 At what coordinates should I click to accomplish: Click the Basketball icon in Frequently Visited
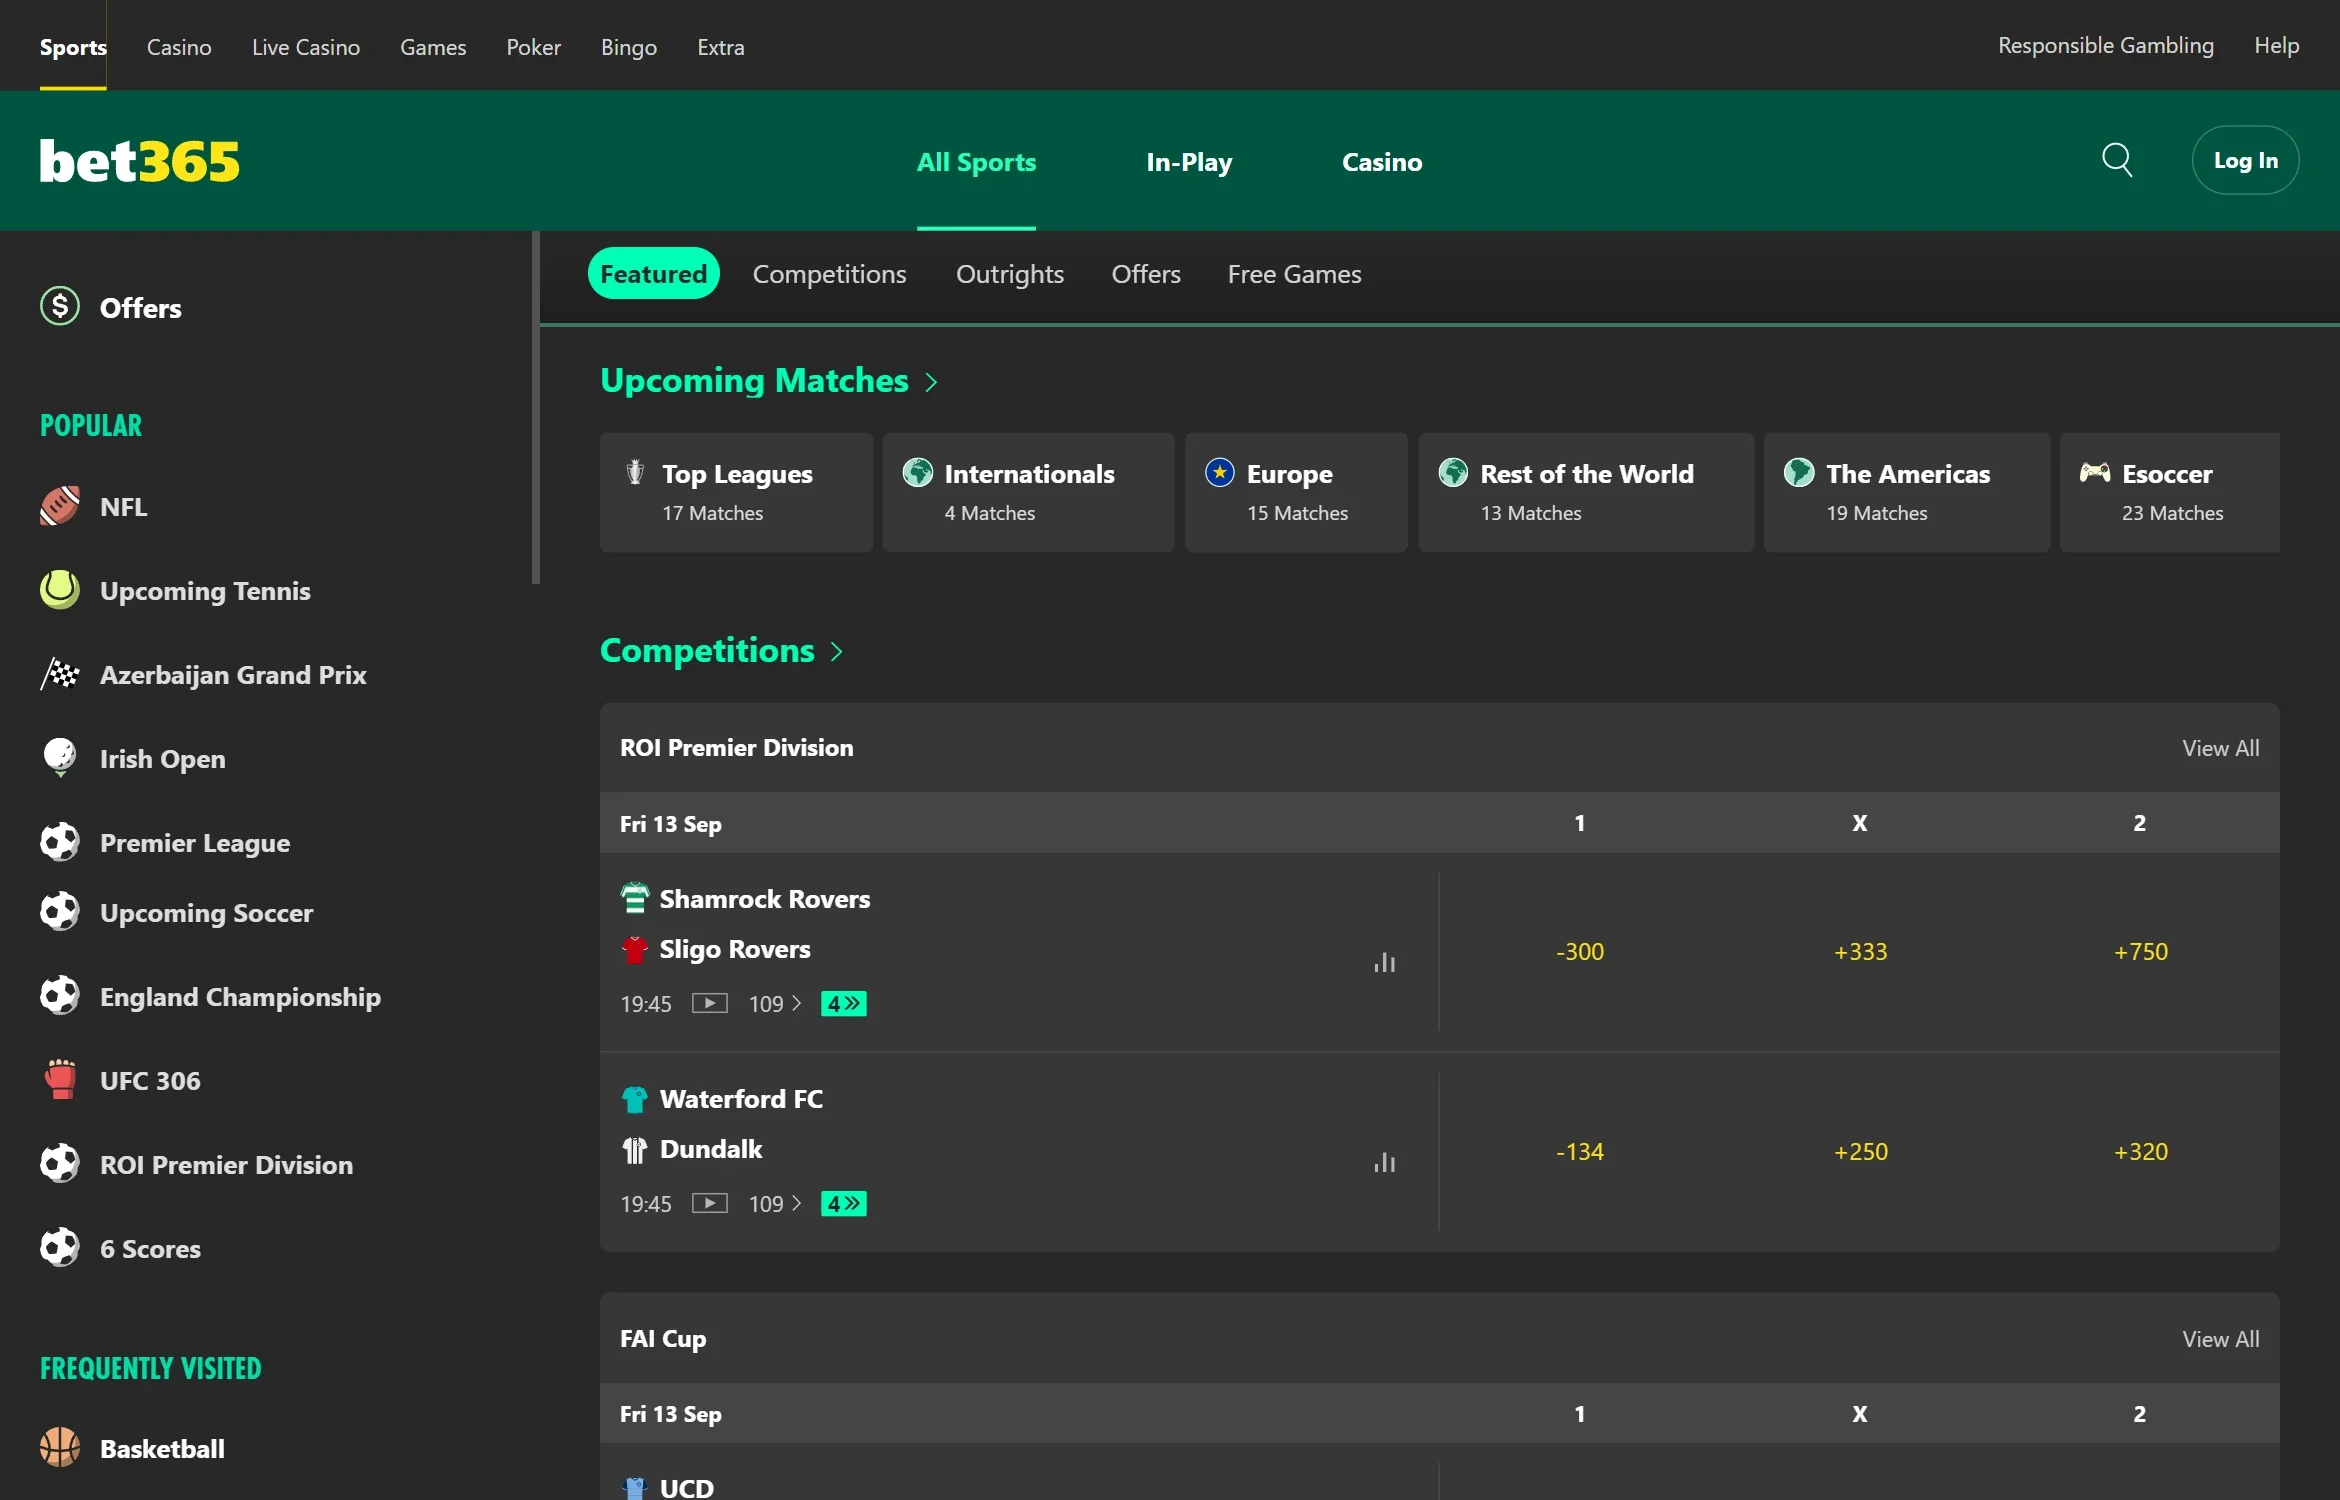(60, 1448)
